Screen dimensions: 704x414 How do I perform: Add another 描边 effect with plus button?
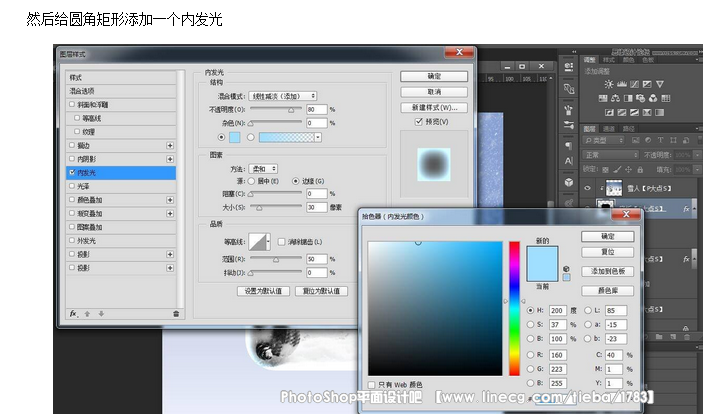click(x=170, y=145)
